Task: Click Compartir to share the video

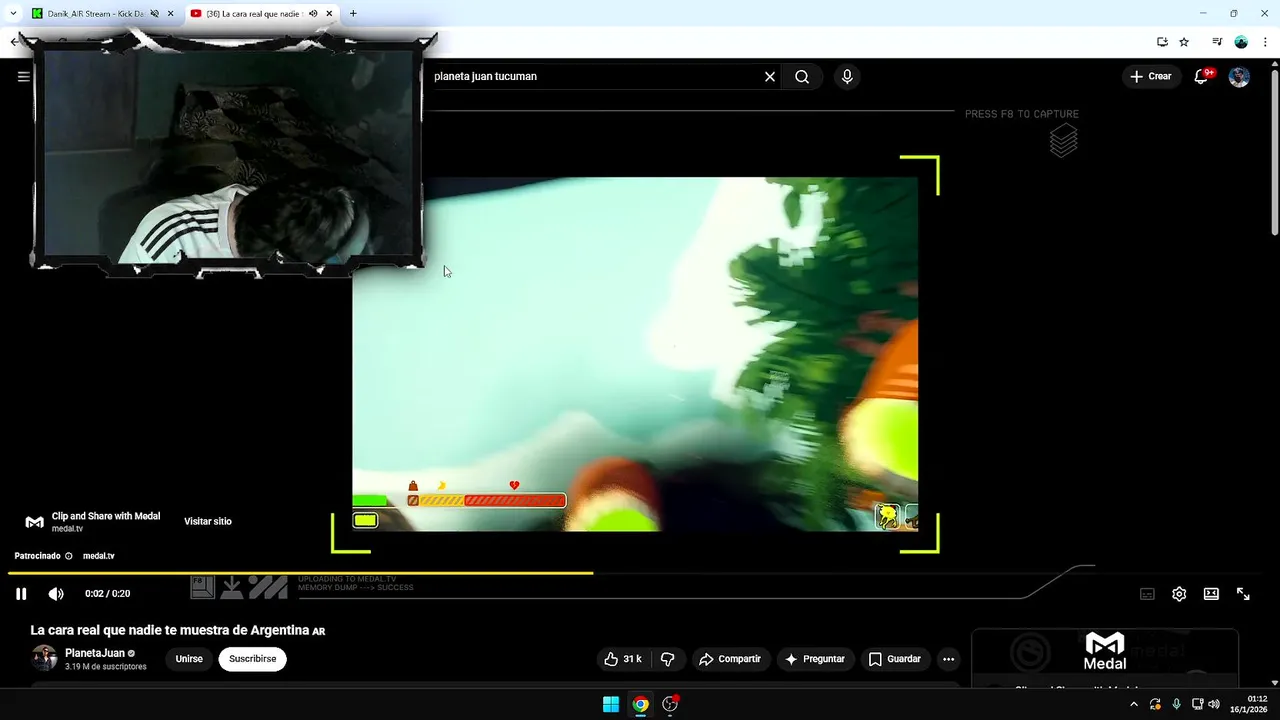Action: [730, 659]
